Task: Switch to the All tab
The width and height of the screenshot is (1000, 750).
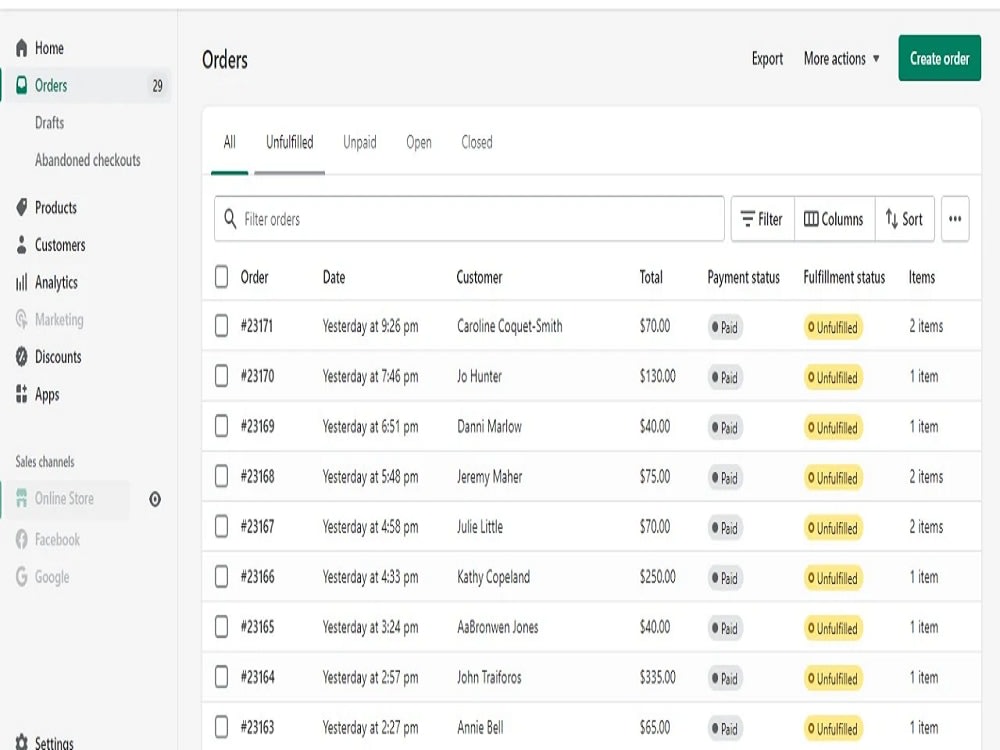Action: click(230, 142)
